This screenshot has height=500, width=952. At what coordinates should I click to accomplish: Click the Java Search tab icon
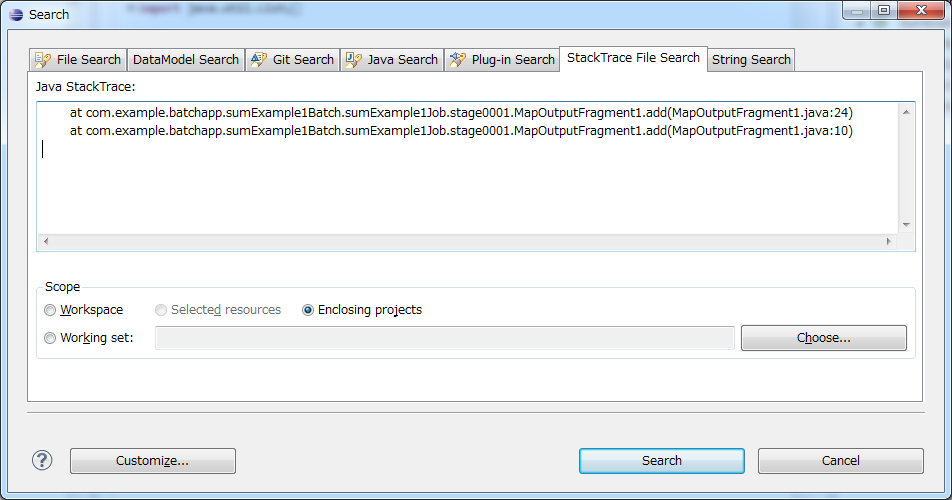coord(353,60)
